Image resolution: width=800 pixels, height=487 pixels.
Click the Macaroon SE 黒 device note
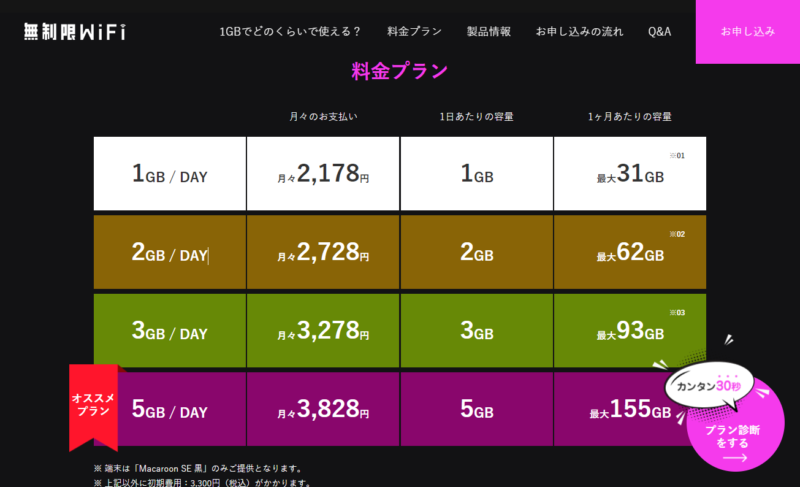coord(198,468)
